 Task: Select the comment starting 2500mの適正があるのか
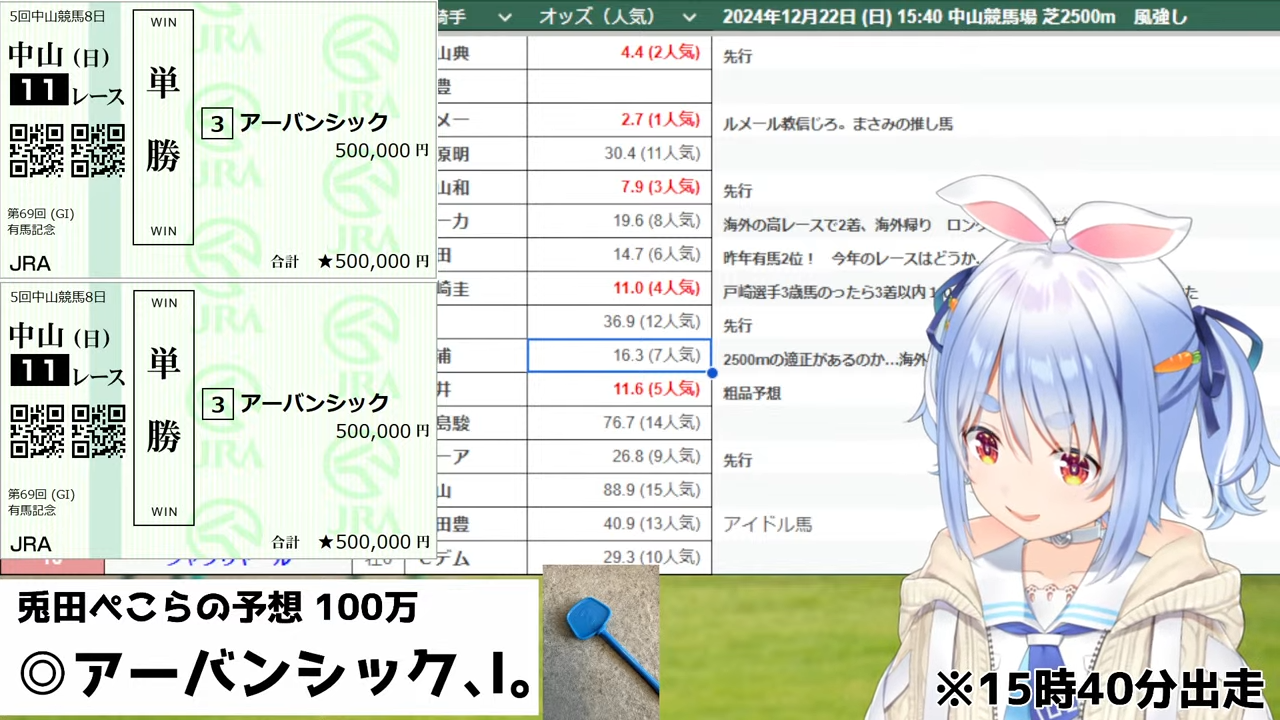pyautogui.click(x=825, y=359)
